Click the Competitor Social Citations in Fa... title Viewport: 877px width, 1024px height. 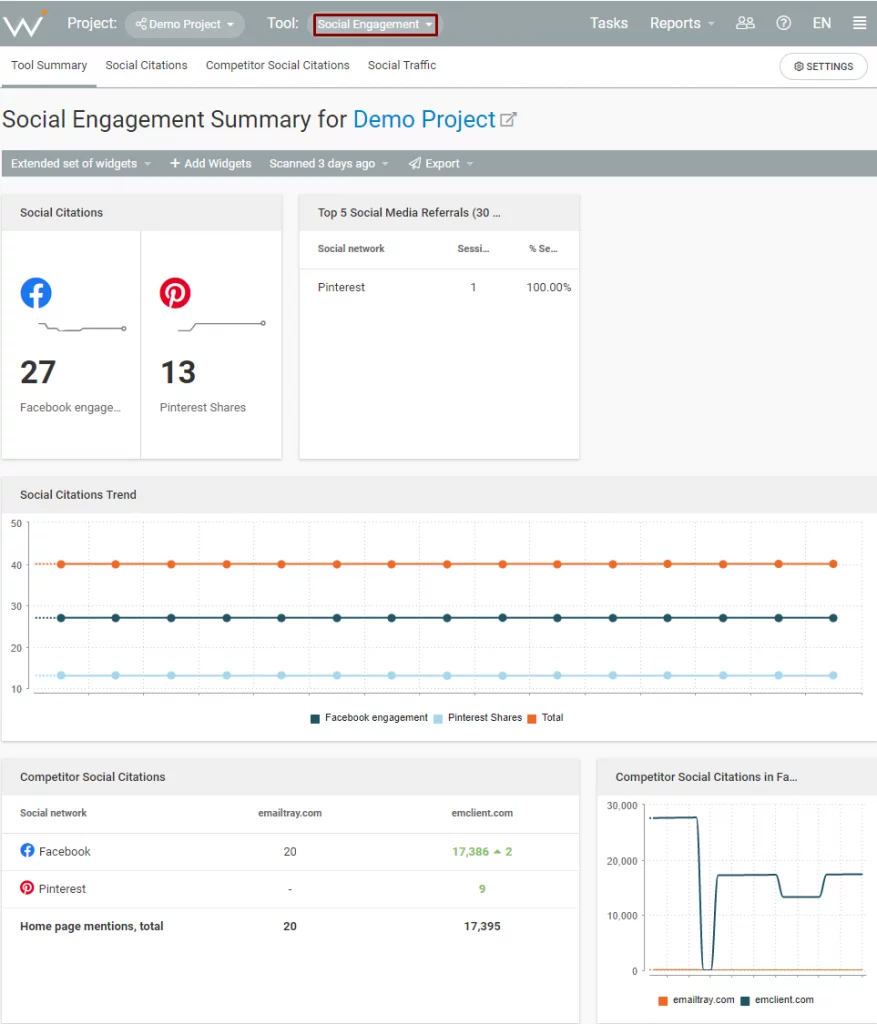point(706,777)
